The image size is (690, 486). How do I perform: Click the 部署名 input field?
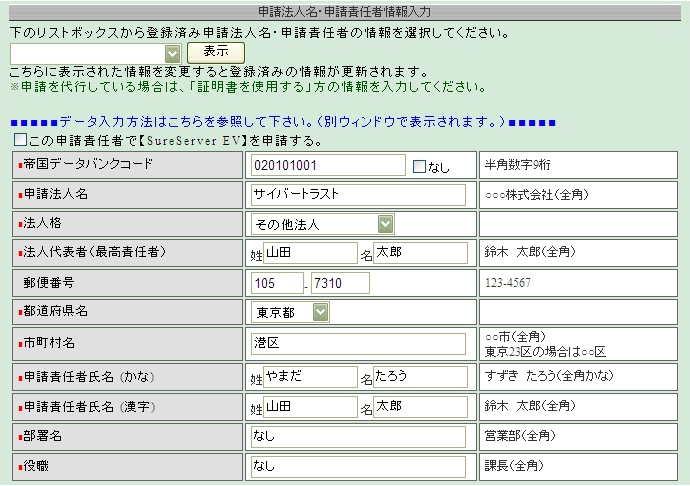point(358,436)
